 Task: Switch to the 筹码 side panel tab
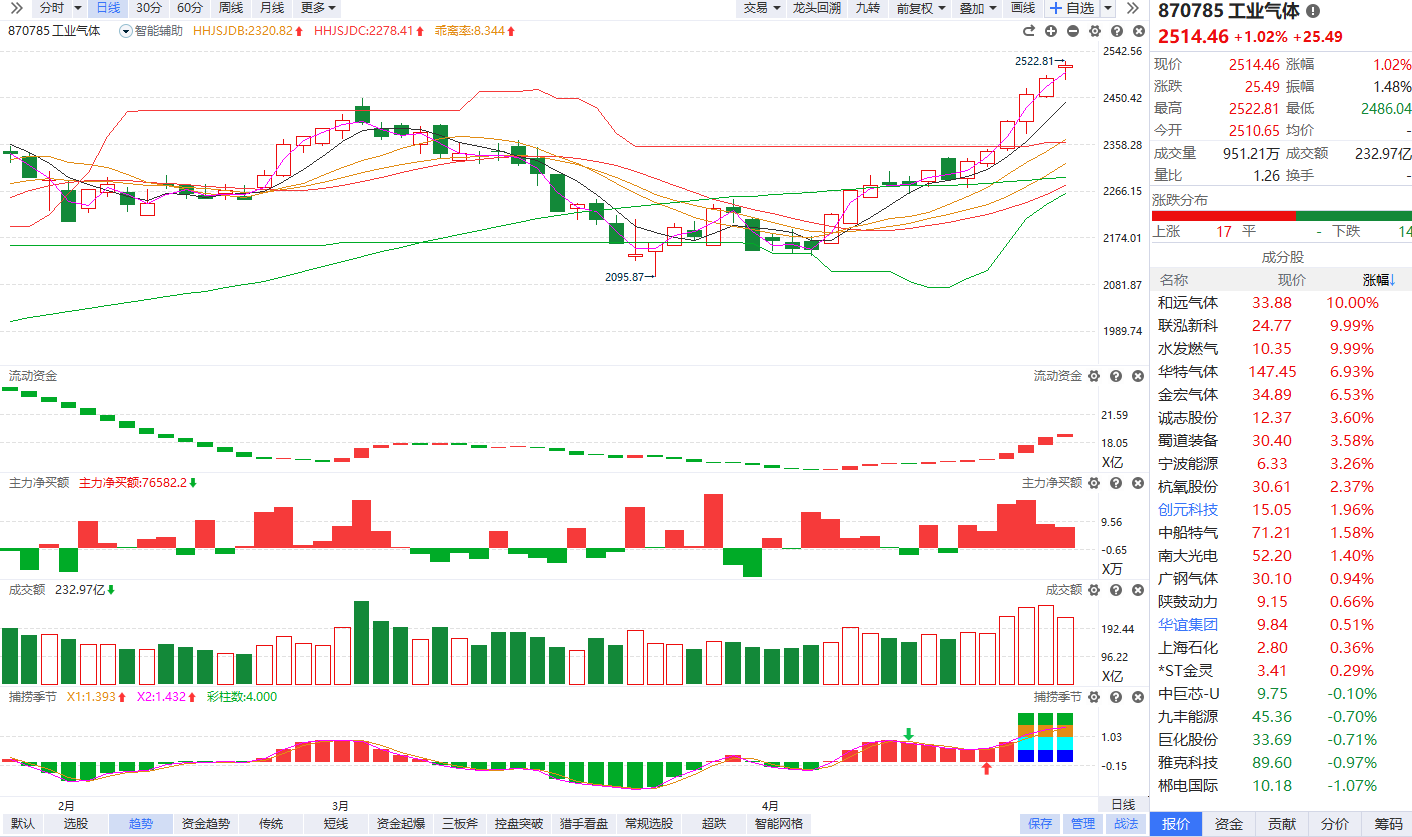coord(1388,824)
